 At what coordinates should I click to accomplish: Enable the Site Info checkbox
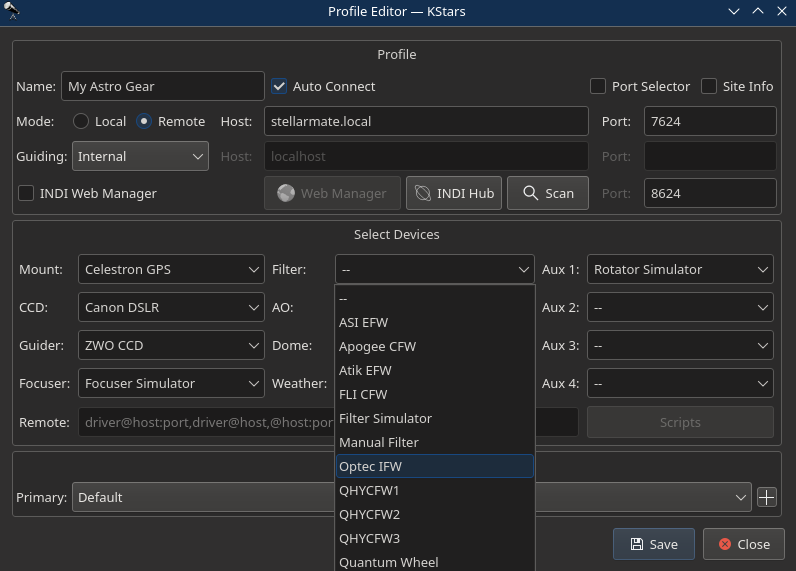pos(709,86)
